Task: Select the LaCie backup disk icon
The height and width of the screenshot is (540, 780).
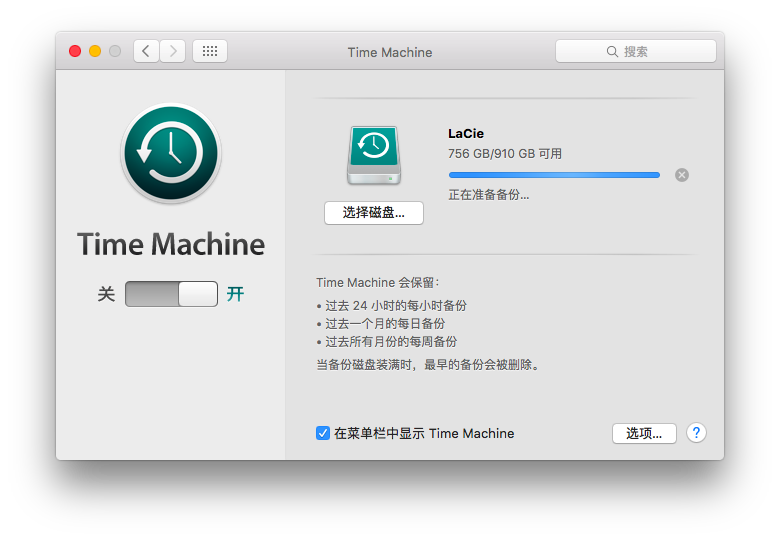Action: tap(373, 155)
